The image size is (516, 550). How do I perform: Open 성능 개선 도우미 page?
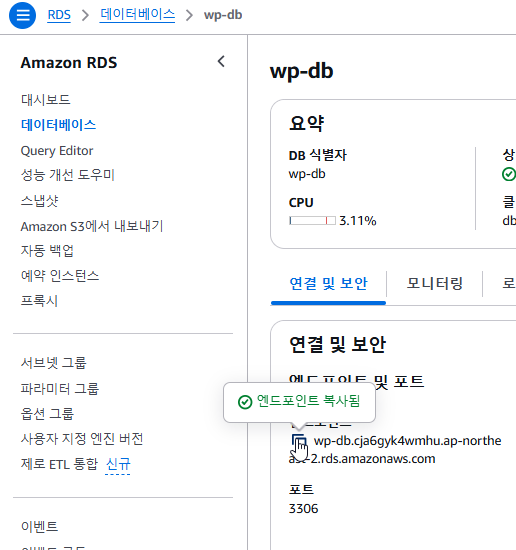(x=68, y=175)
